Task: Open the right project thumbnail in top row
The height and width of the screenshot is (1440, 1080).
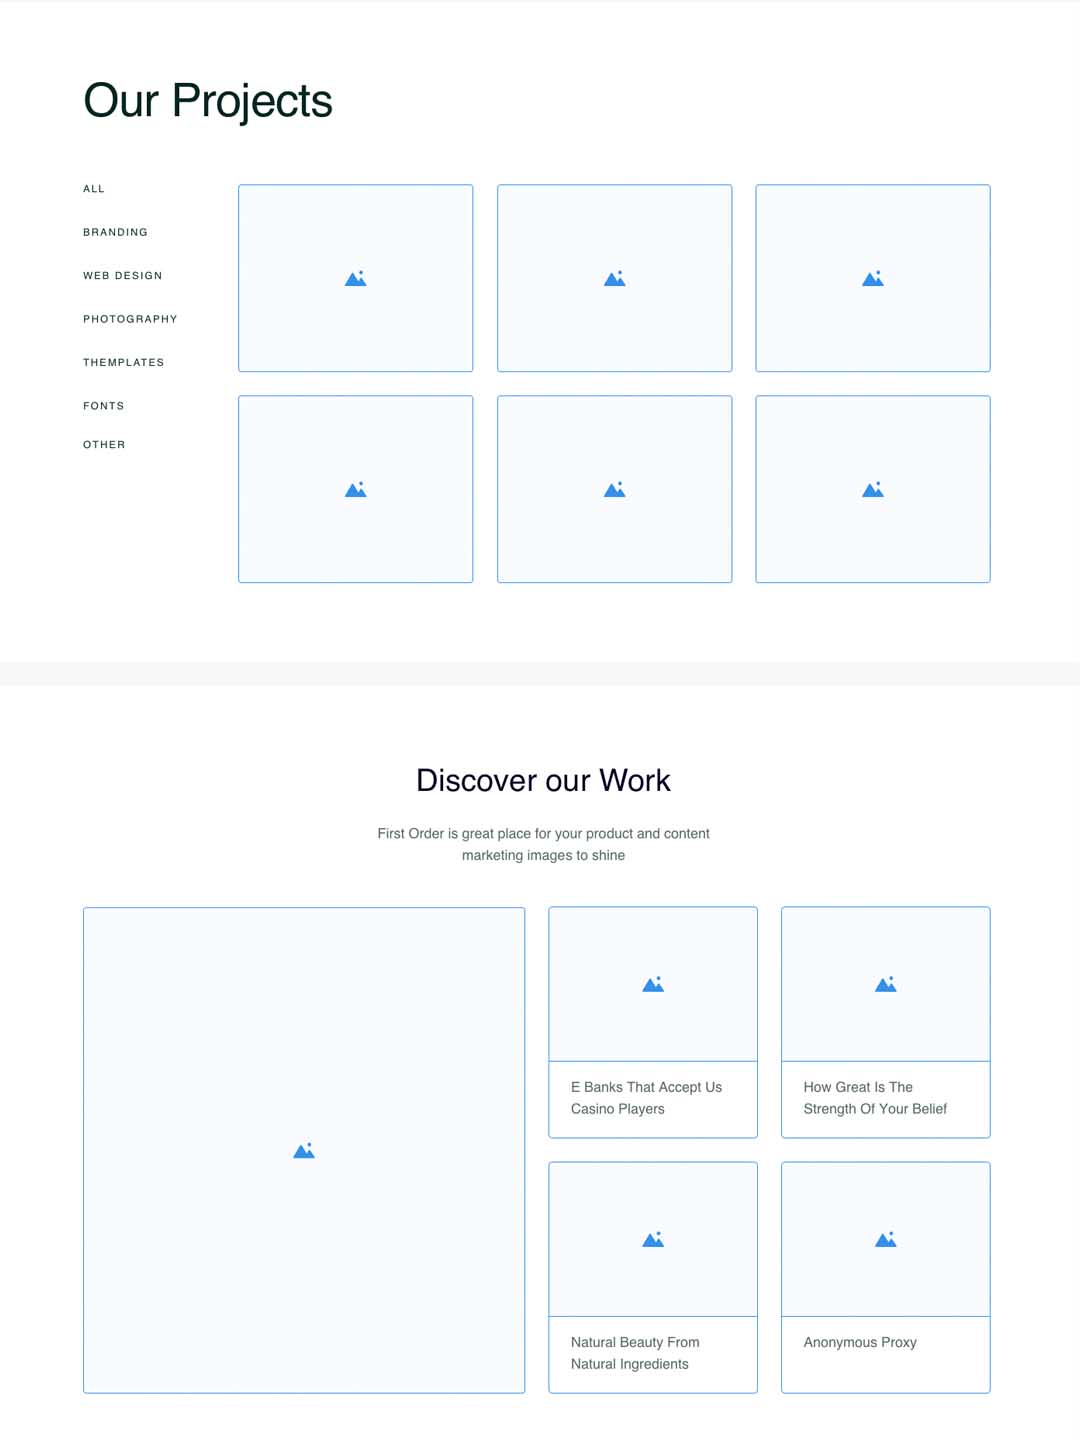Action: pyautogui.click(x=872, y=278)
